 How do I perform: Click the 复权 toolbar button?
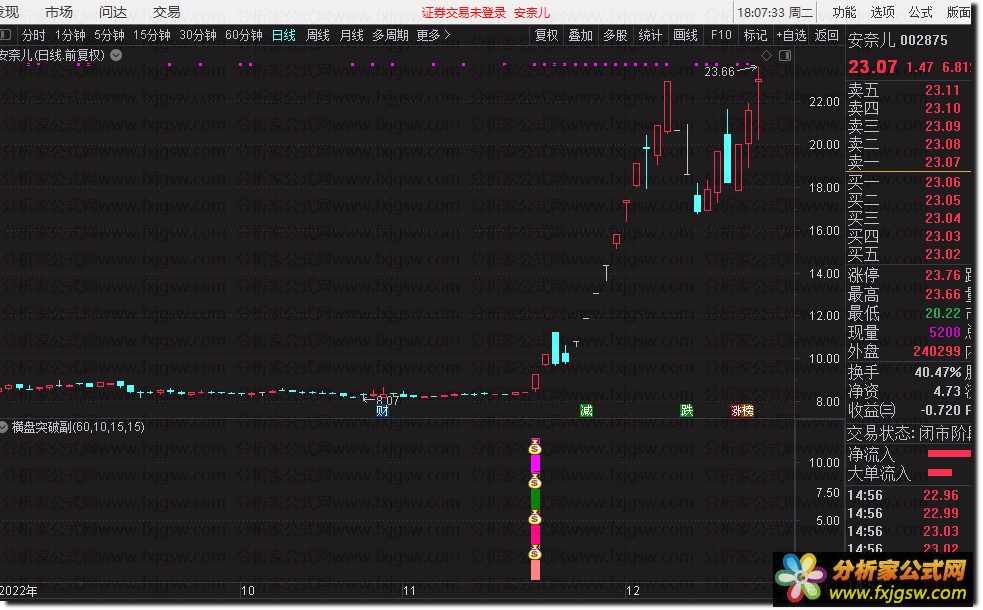point(547,35)
